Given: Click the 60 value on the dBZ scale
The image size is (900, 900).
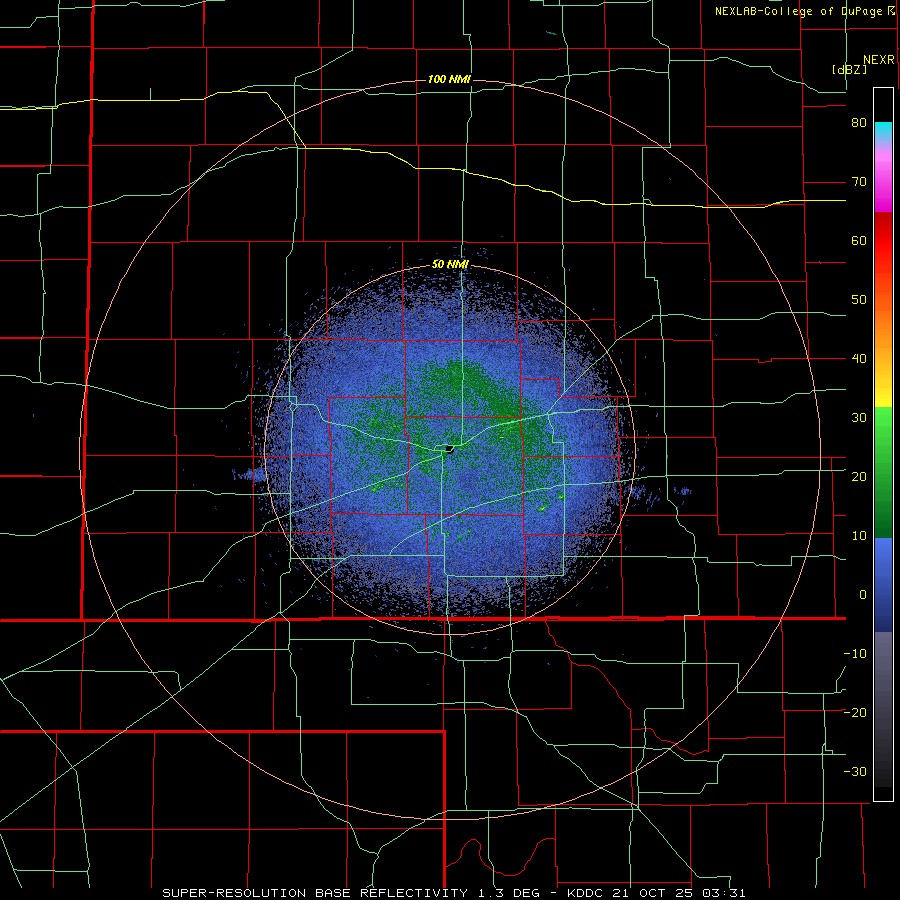Looking at the screenshot, I should coord(859,240).
